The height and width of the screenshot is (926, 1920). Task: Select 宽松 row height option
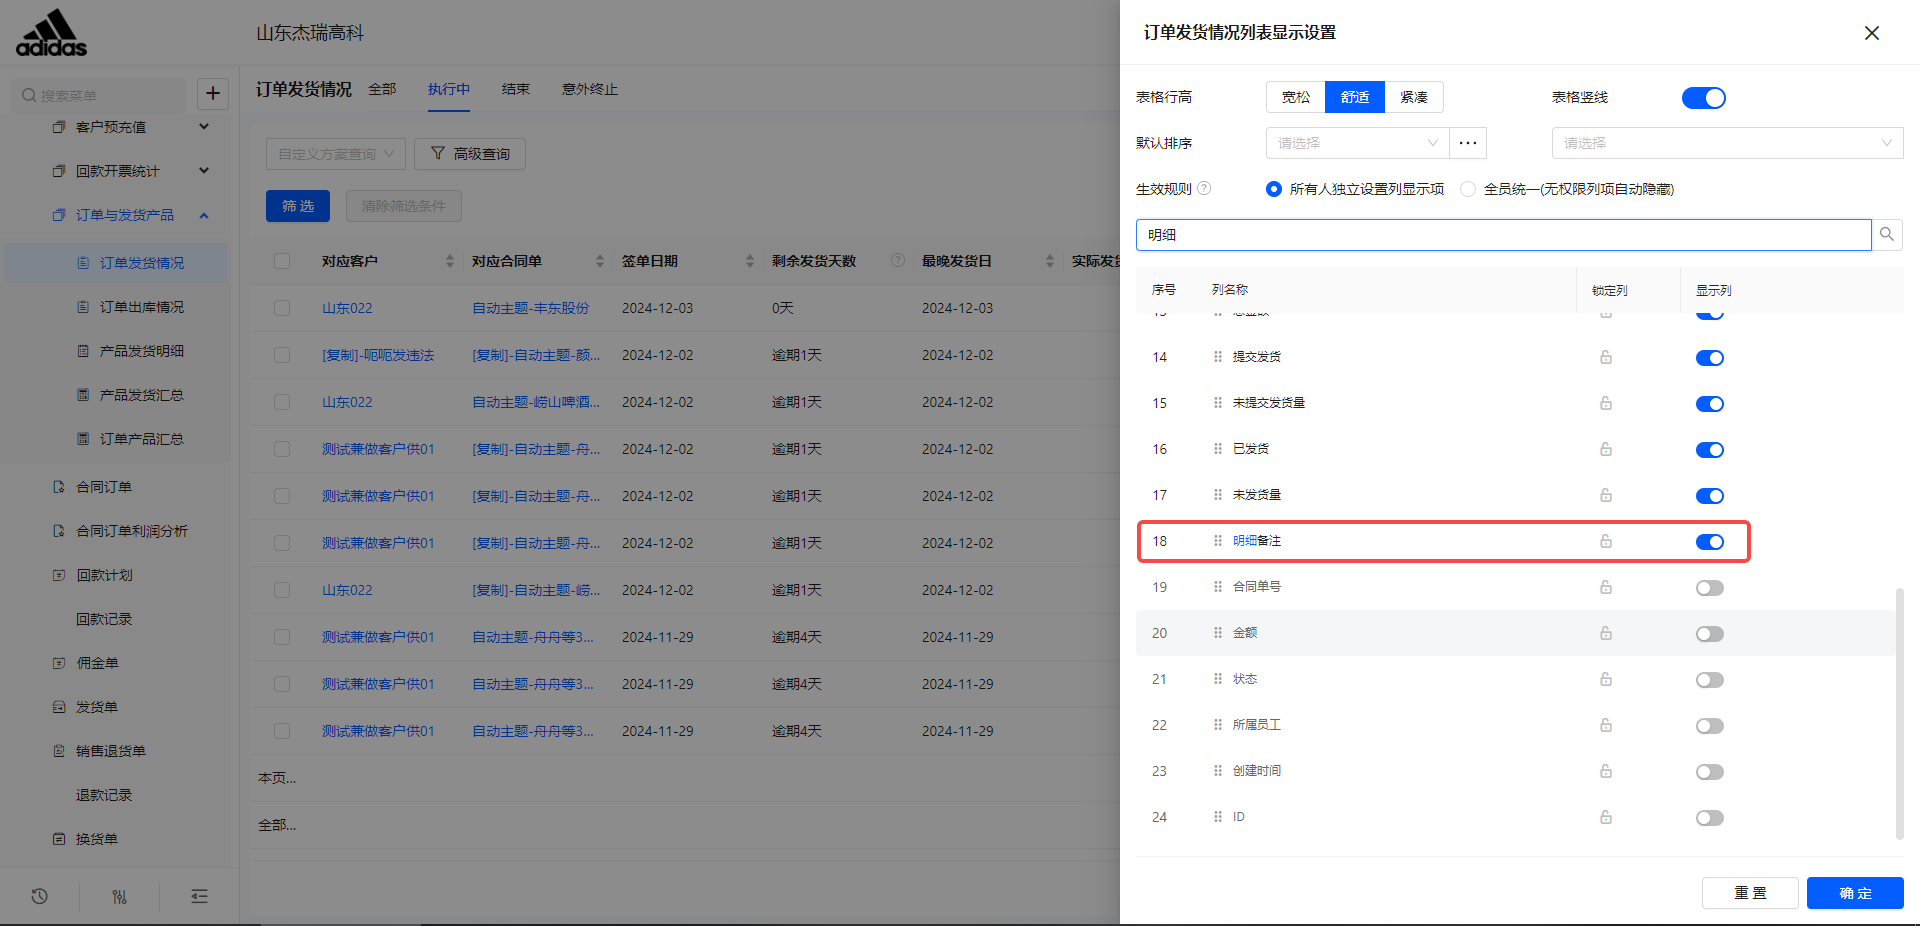coord(1296,97)
